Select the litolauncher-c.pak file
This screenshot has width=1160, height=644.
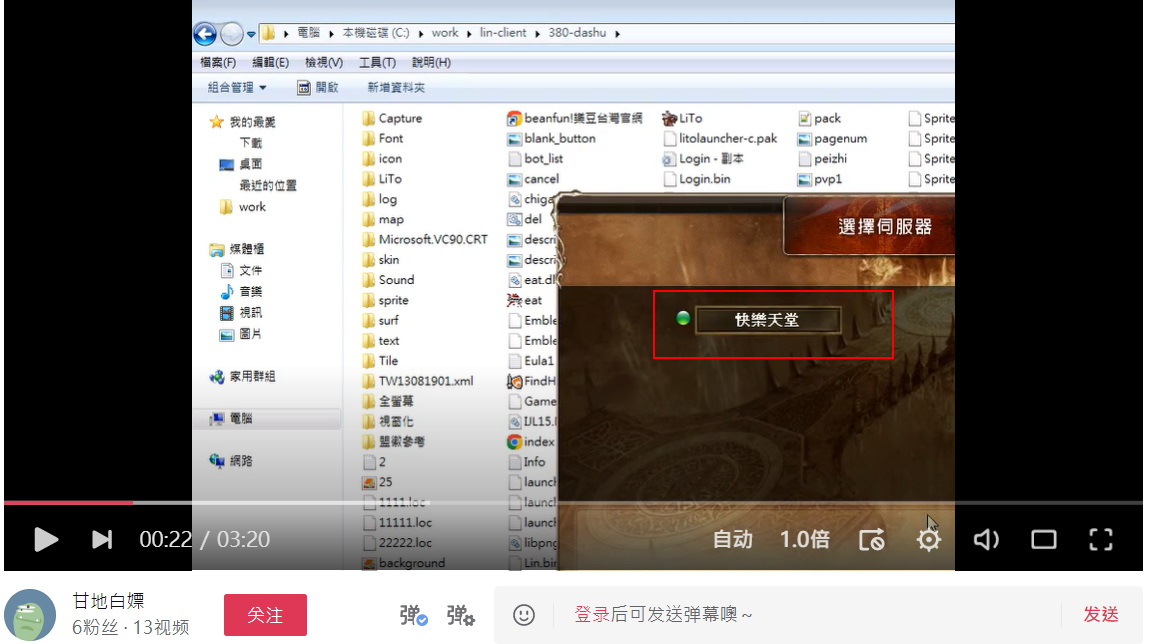click(721, 138)
